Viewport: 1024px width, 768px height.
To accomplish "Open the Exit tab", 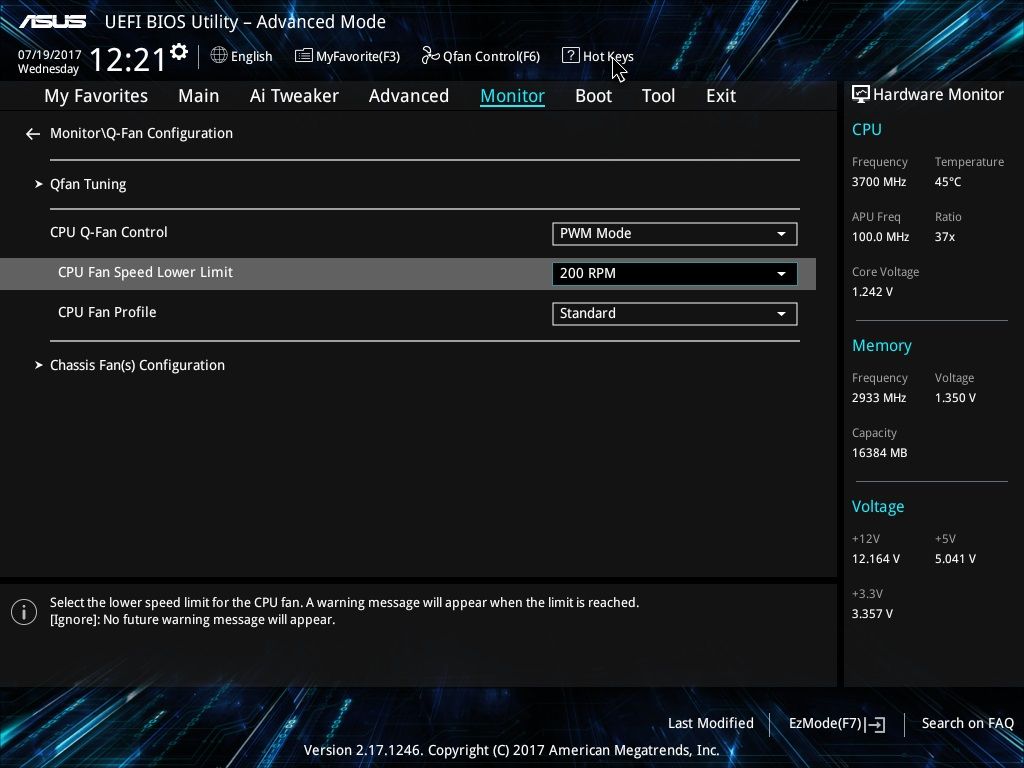I will [x=721, y=96].
